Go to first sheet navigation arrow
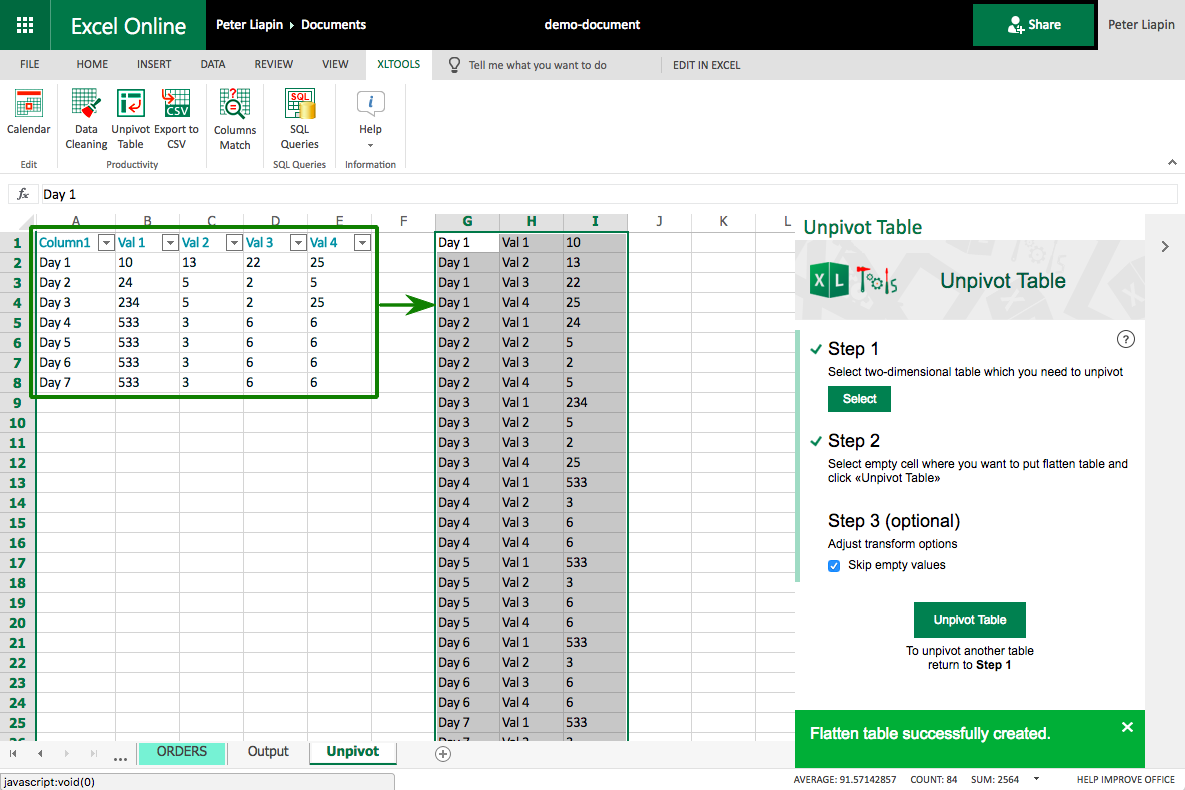 coord(13,753)
